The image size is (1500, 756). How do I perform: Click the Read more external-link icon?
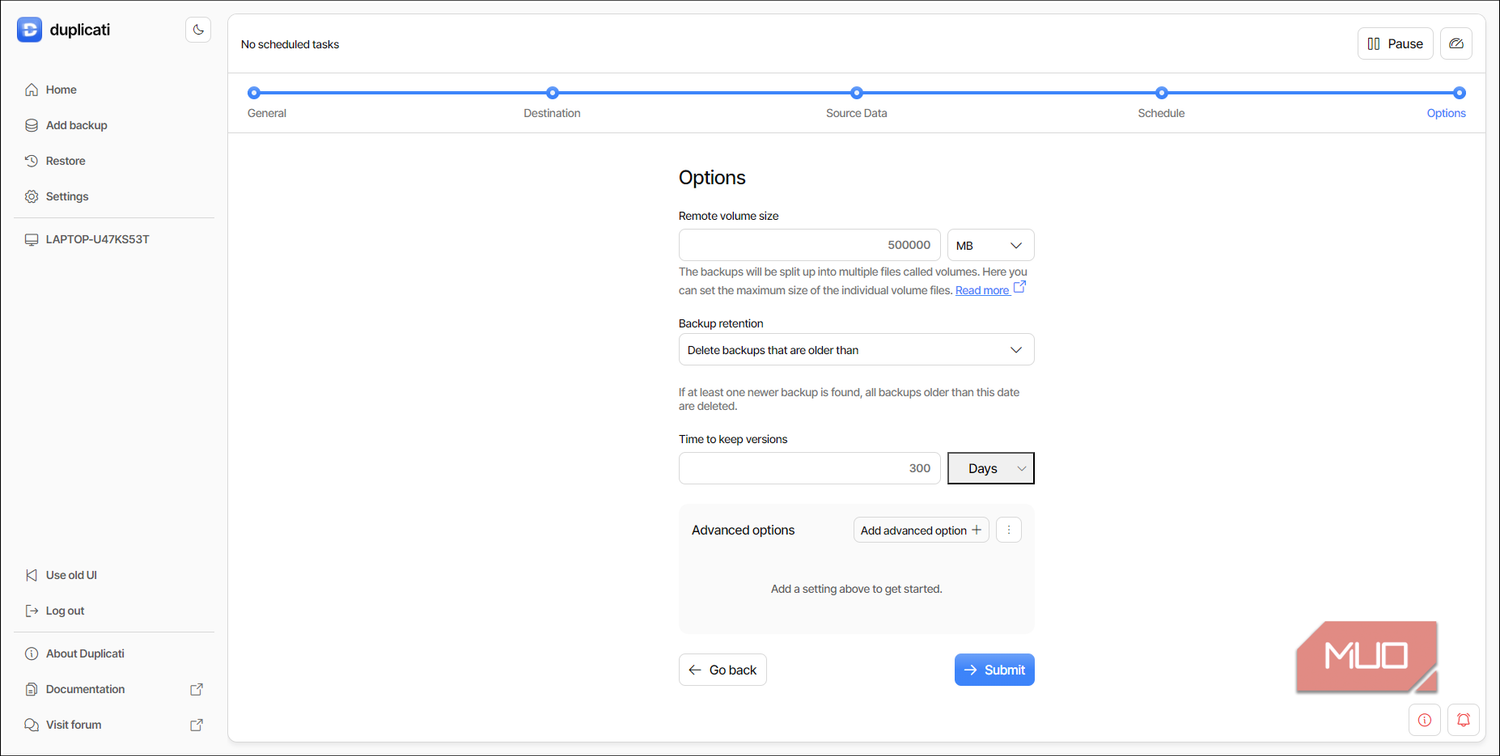[1020, 287]
